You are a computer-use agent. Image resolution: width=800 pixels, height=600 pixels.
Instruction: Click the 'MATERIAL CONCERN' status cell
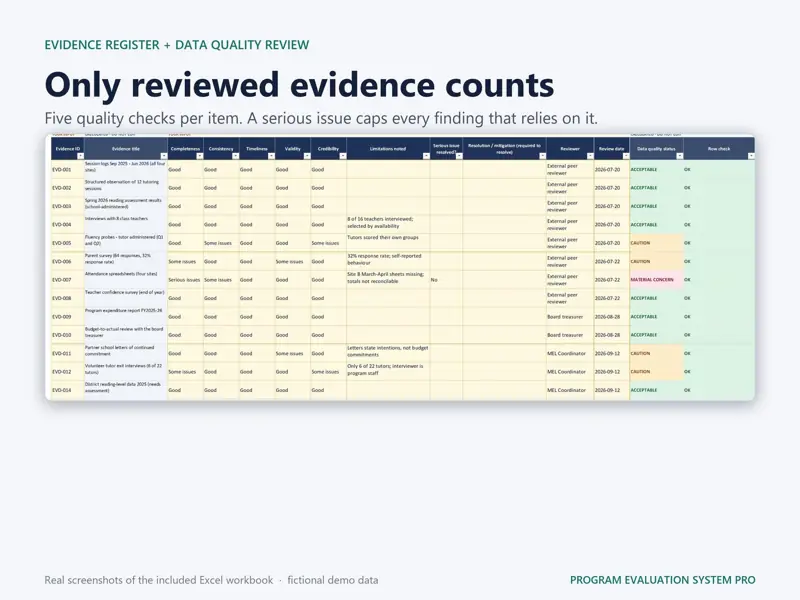[x=656, y=280]
